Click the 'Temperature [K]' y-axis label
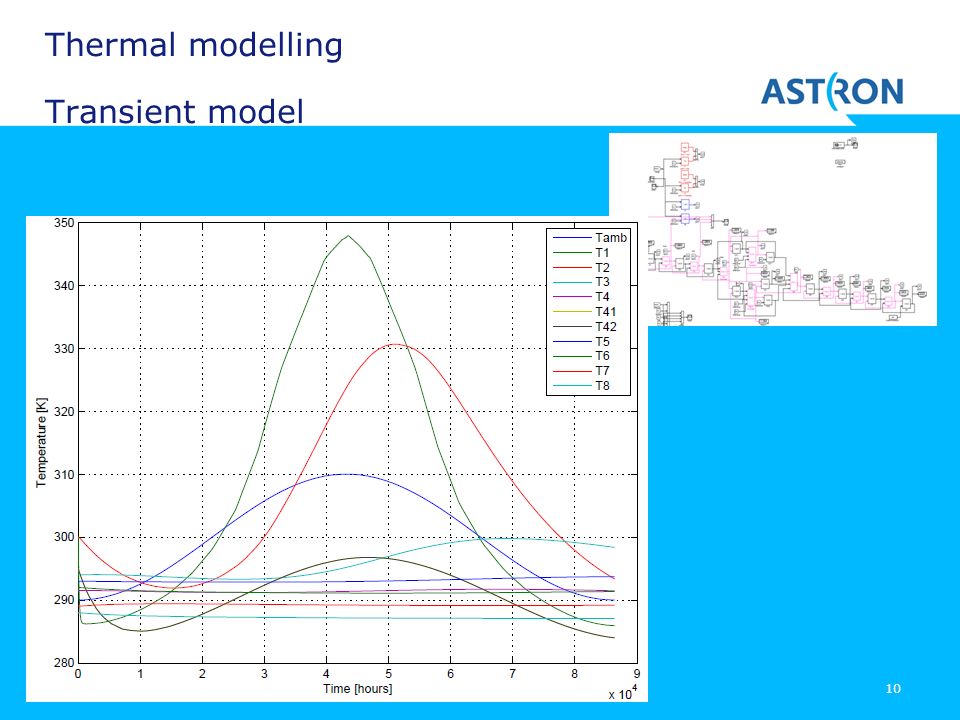The image size is (960, 720). (x=41, y=443)
